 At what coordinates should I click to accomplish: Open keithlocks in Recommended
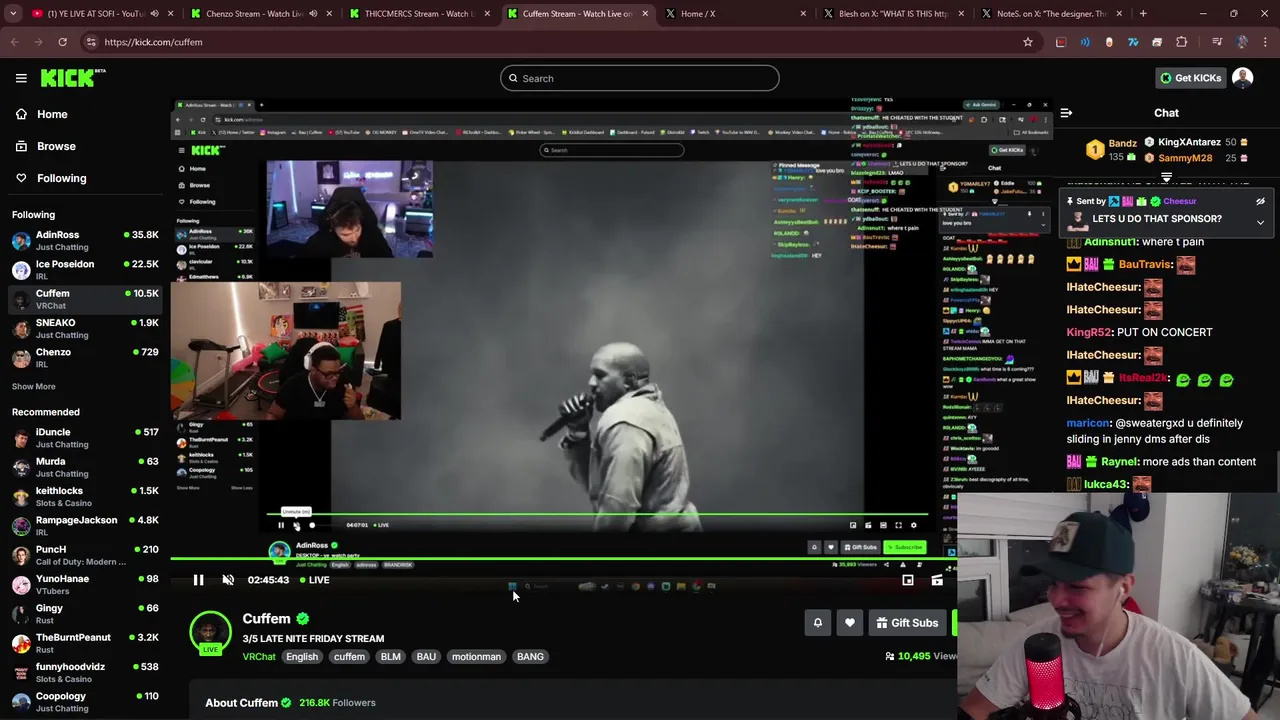click(x=85, y=496)
